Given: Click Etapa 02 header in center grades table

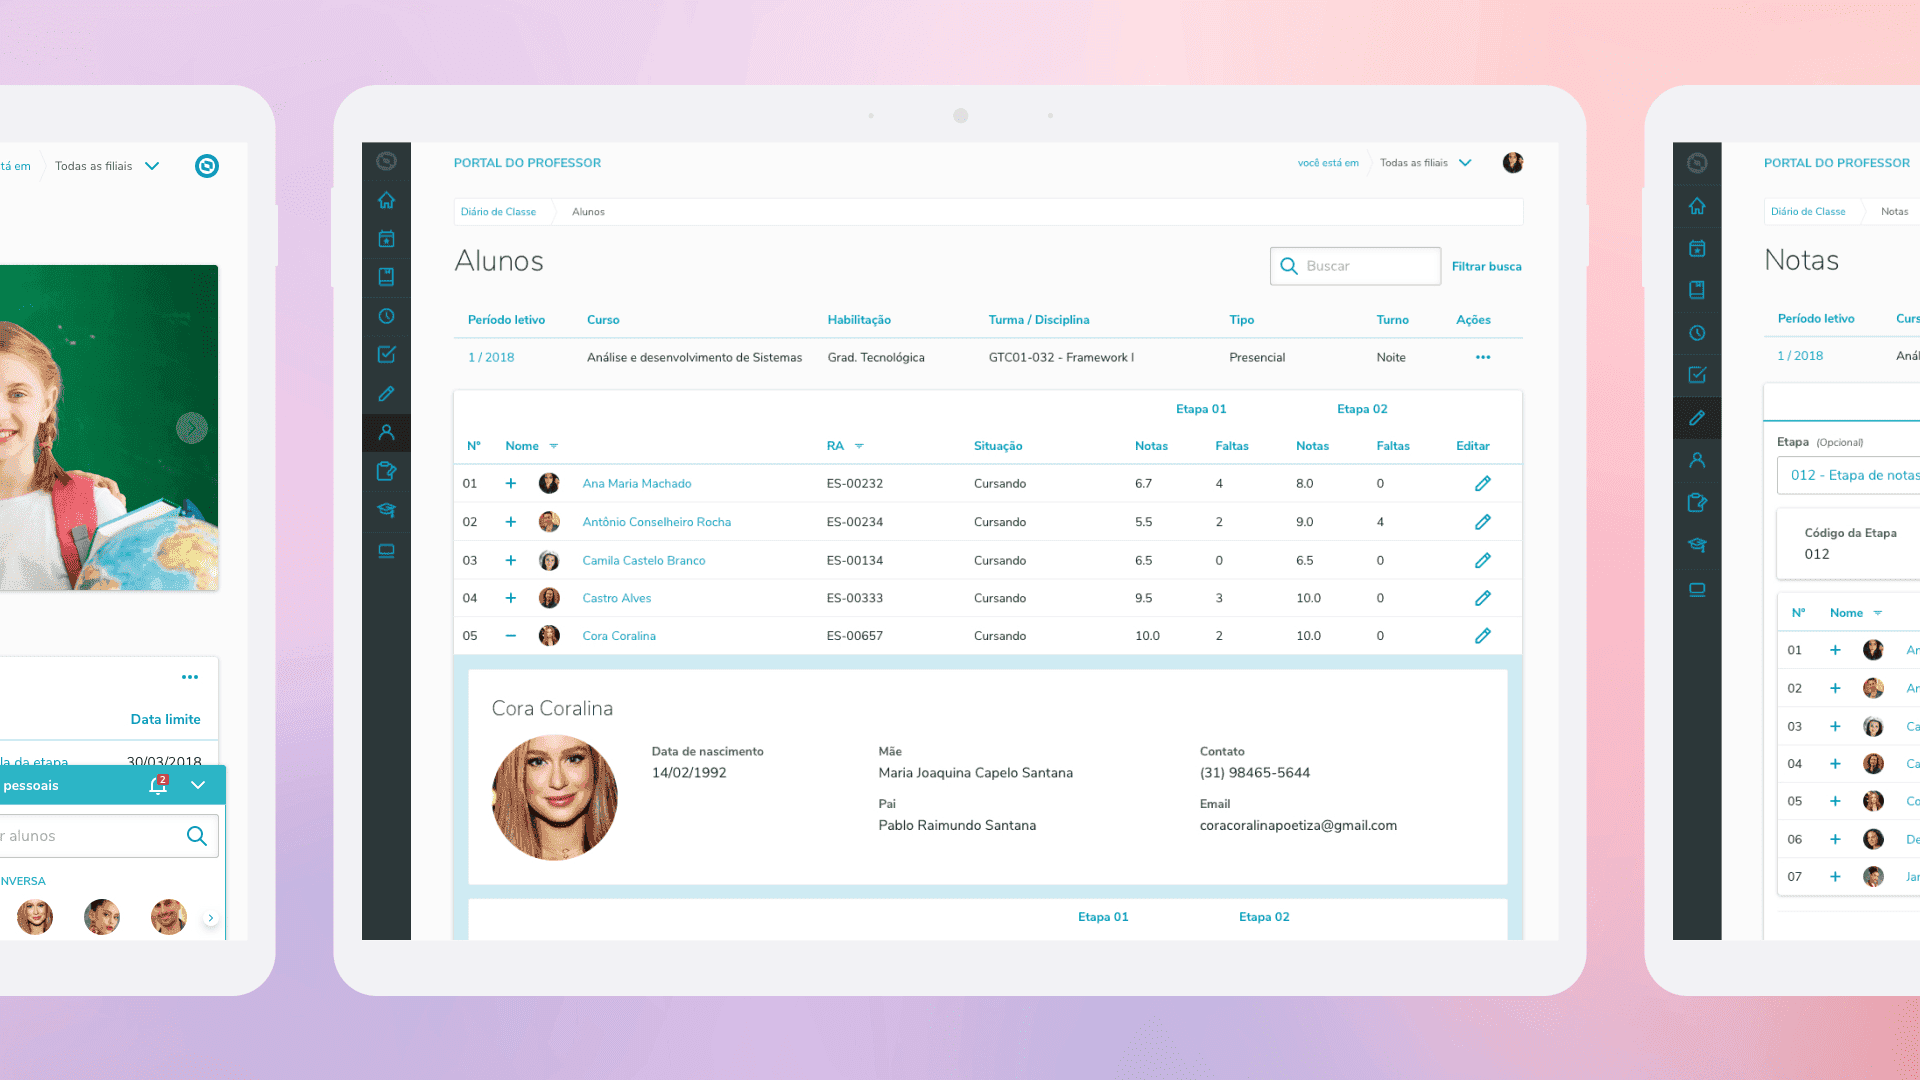Looking at the screenshot, I should pyautogui.click(x=1362, y=409).
